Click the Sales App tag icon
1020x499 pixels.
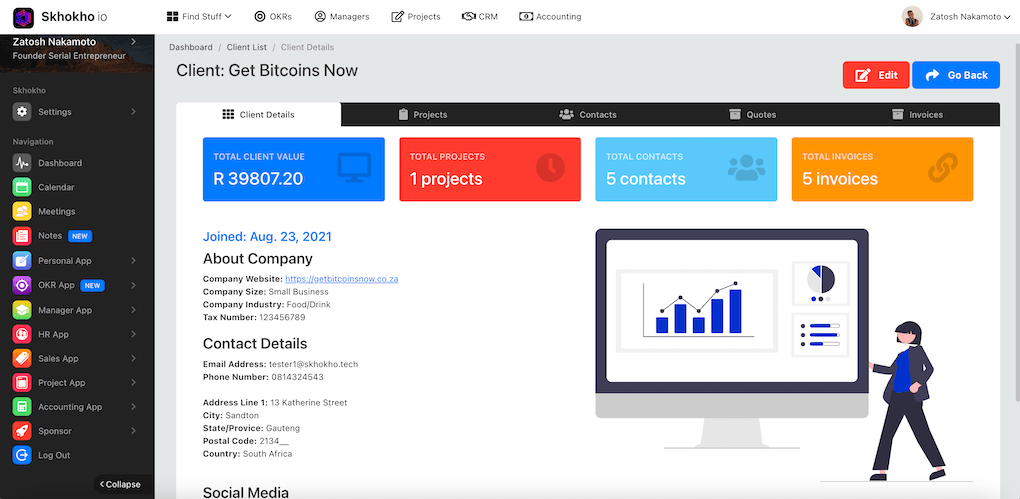click(22, 358)
